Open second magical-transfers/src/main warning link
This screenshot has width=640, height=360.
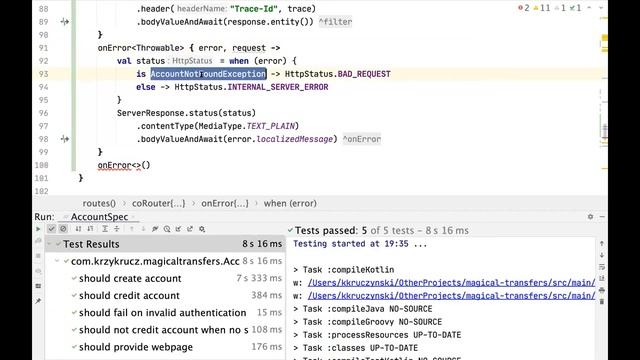click(451, 296)
